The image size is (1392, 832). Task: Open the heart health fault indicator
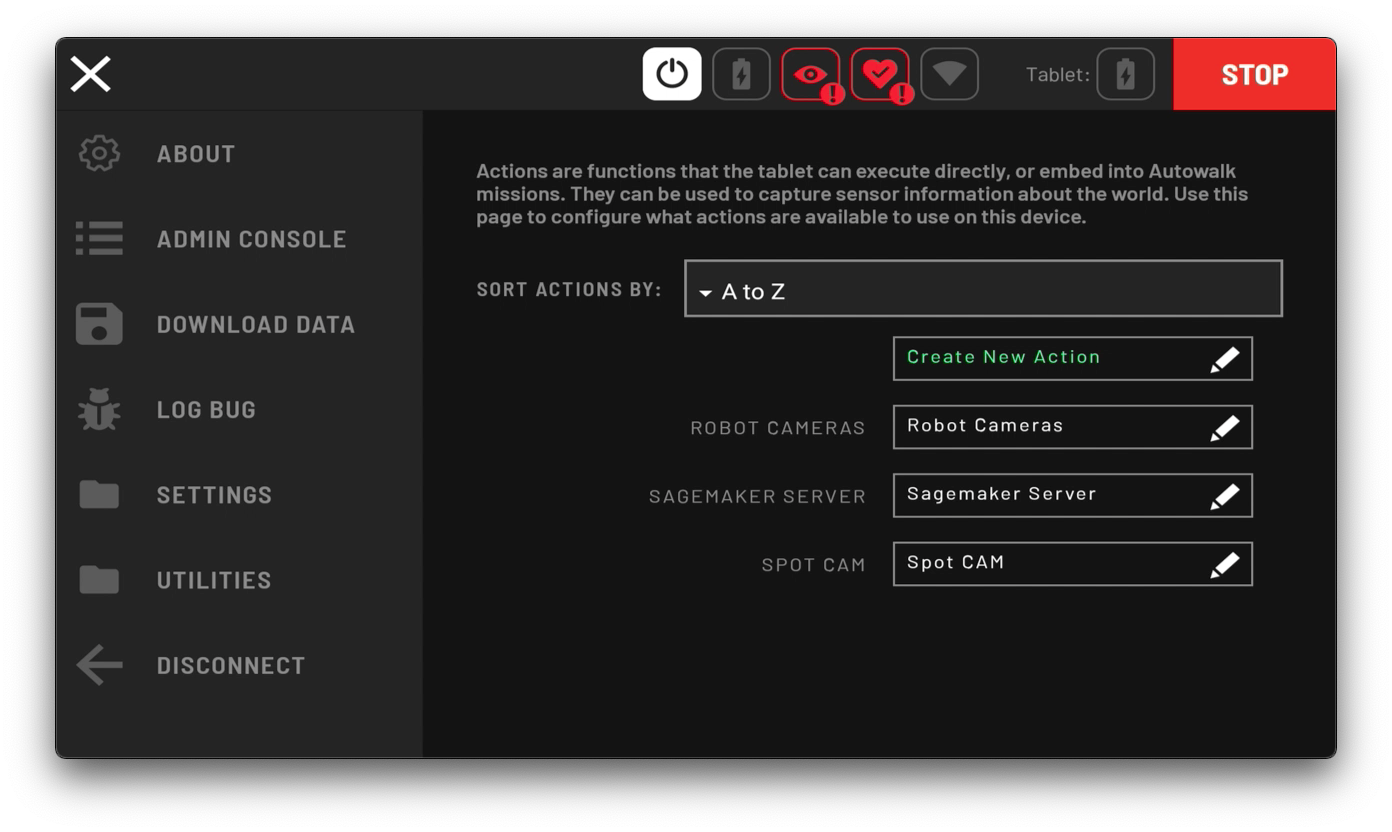click(881, 74)
